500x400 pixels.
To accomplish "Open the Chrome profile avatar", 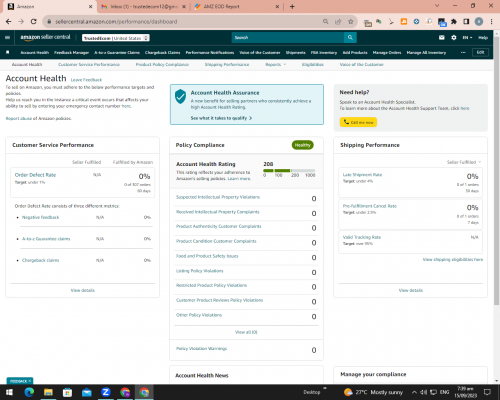I will (479, 21).
